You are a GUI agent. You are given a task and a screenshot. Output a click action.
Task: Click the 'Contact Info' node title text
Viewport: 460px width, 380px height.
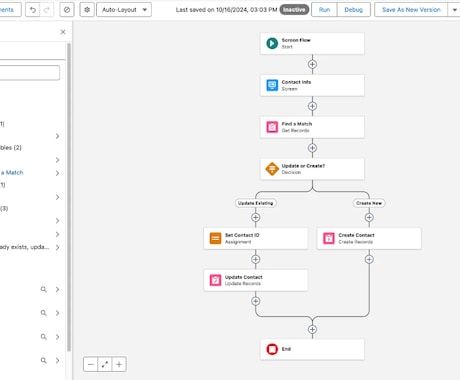click(x=296, y=82)
